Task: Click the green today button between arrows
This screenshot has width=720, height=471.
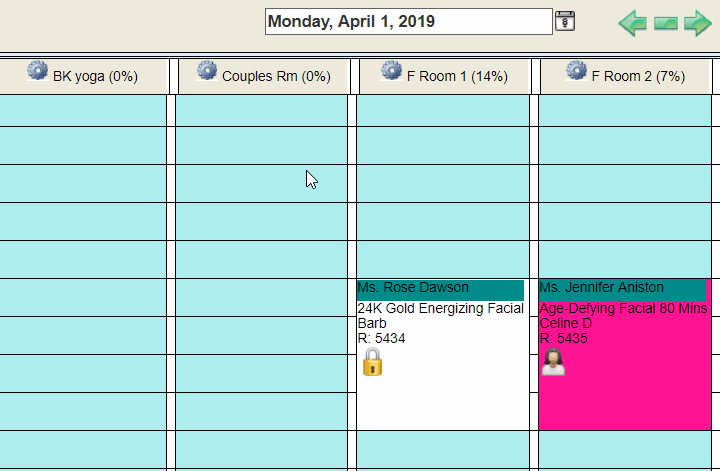Action: click(666, 23)
